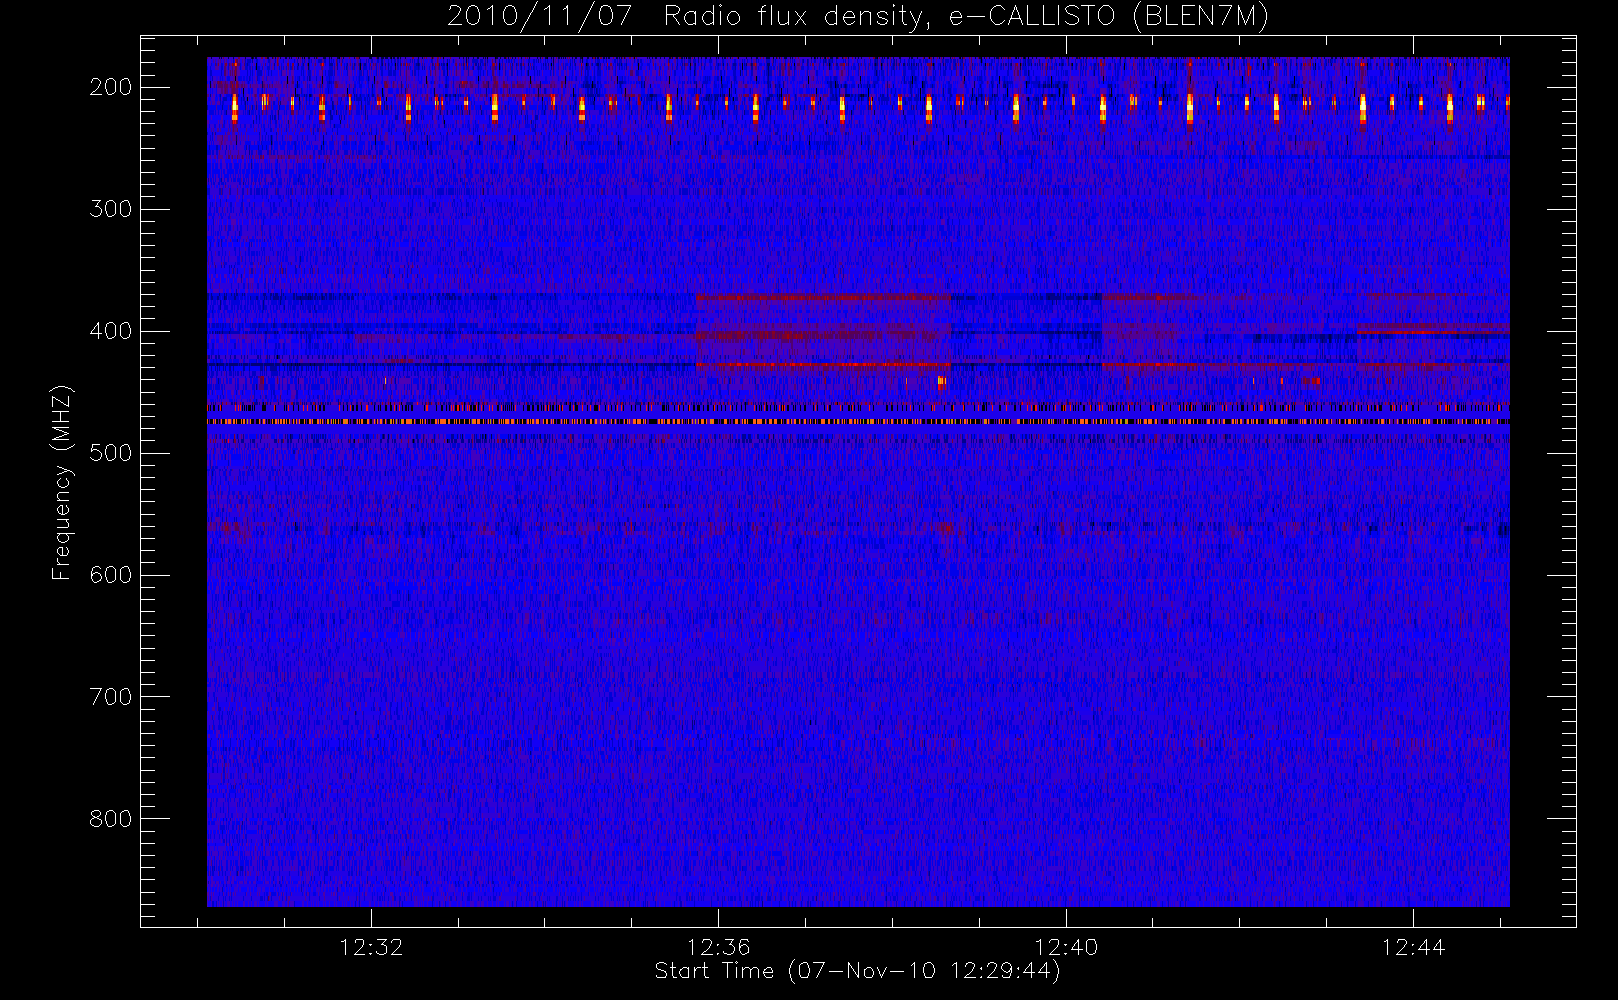
Task: Click the 'Start Time (07-Nov-10 12:29:44)' label
Action: (857, 971)
